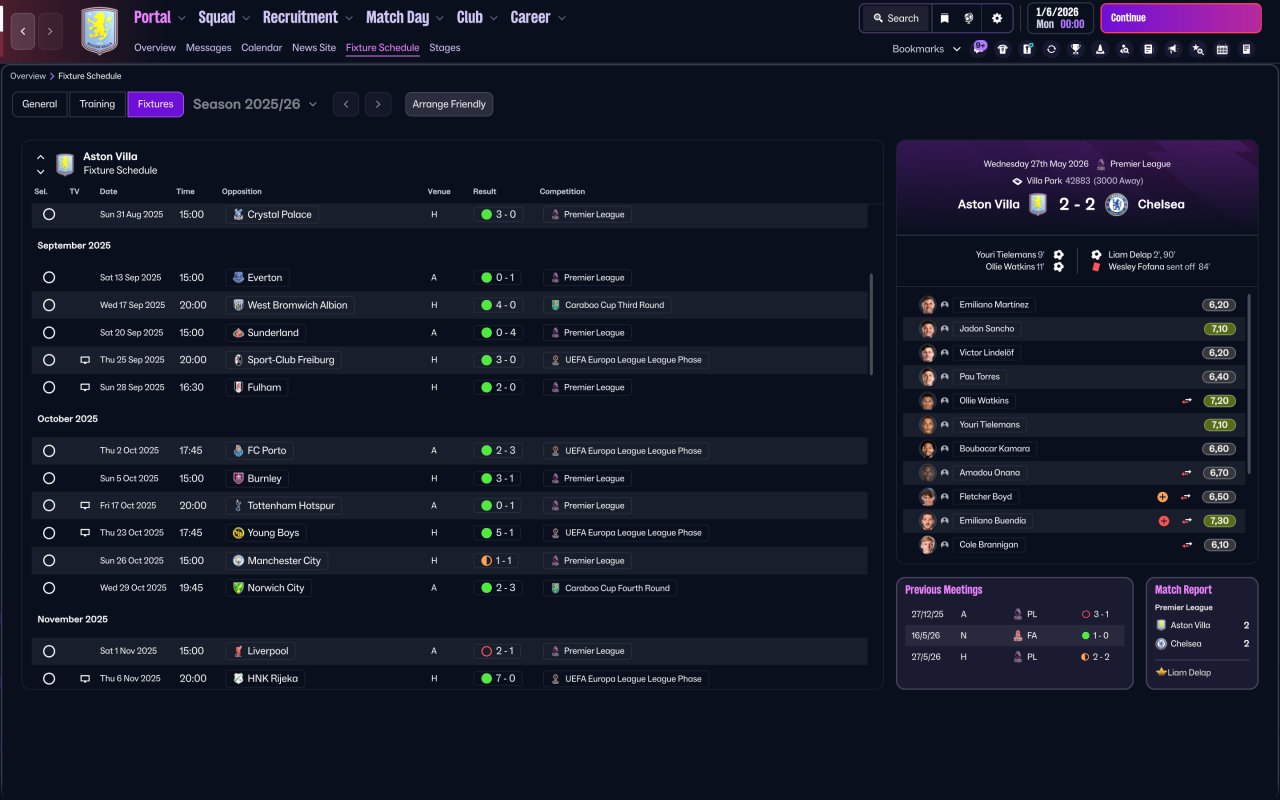Screen dimensions: 1280x800
Task: Click the orange injury icon for Fletcher Boyd
Action: [1163, 497]
